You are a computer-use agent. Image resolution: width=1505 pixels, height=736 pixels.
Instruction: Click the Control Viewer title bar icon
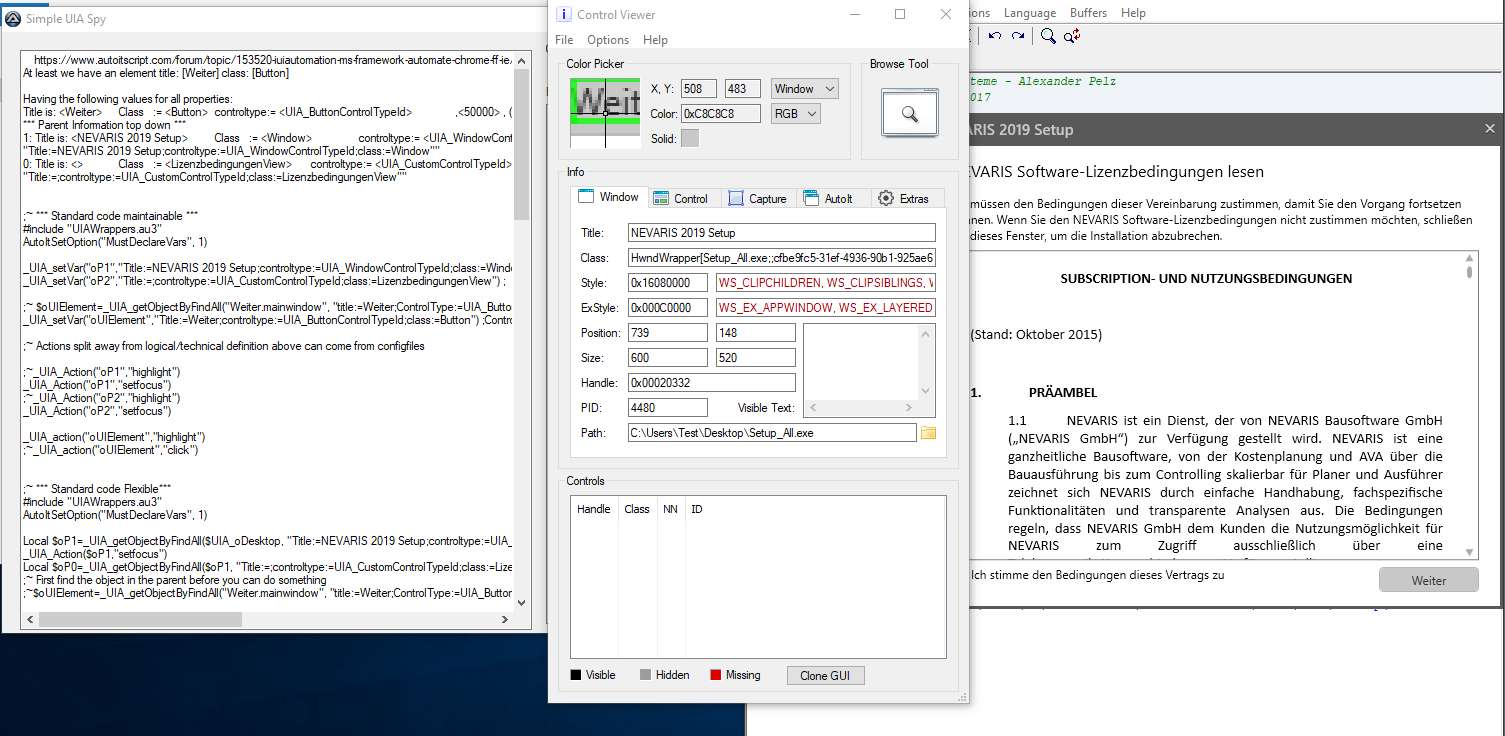564,14
